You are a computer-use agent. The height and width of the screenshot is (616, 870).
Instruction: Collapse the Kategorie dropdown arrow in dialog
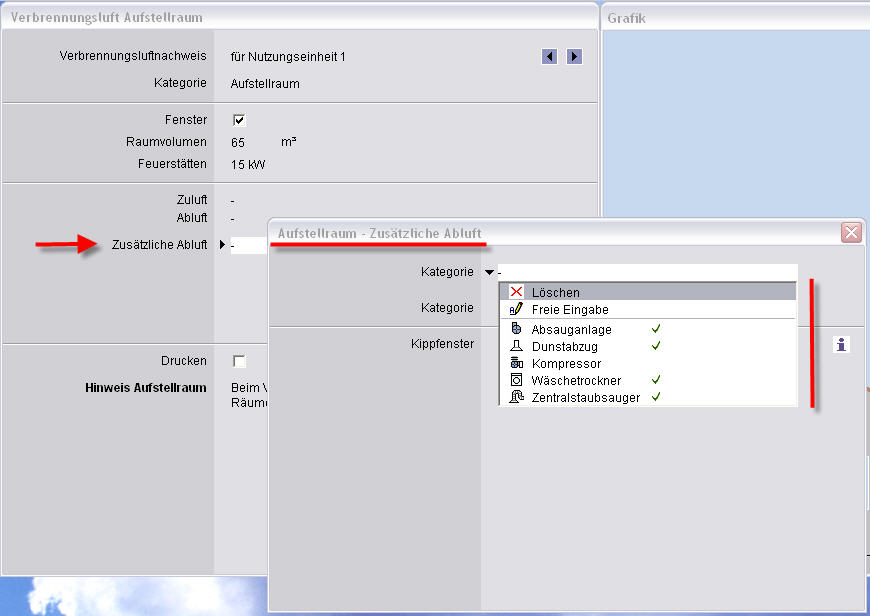coord(489,272)
